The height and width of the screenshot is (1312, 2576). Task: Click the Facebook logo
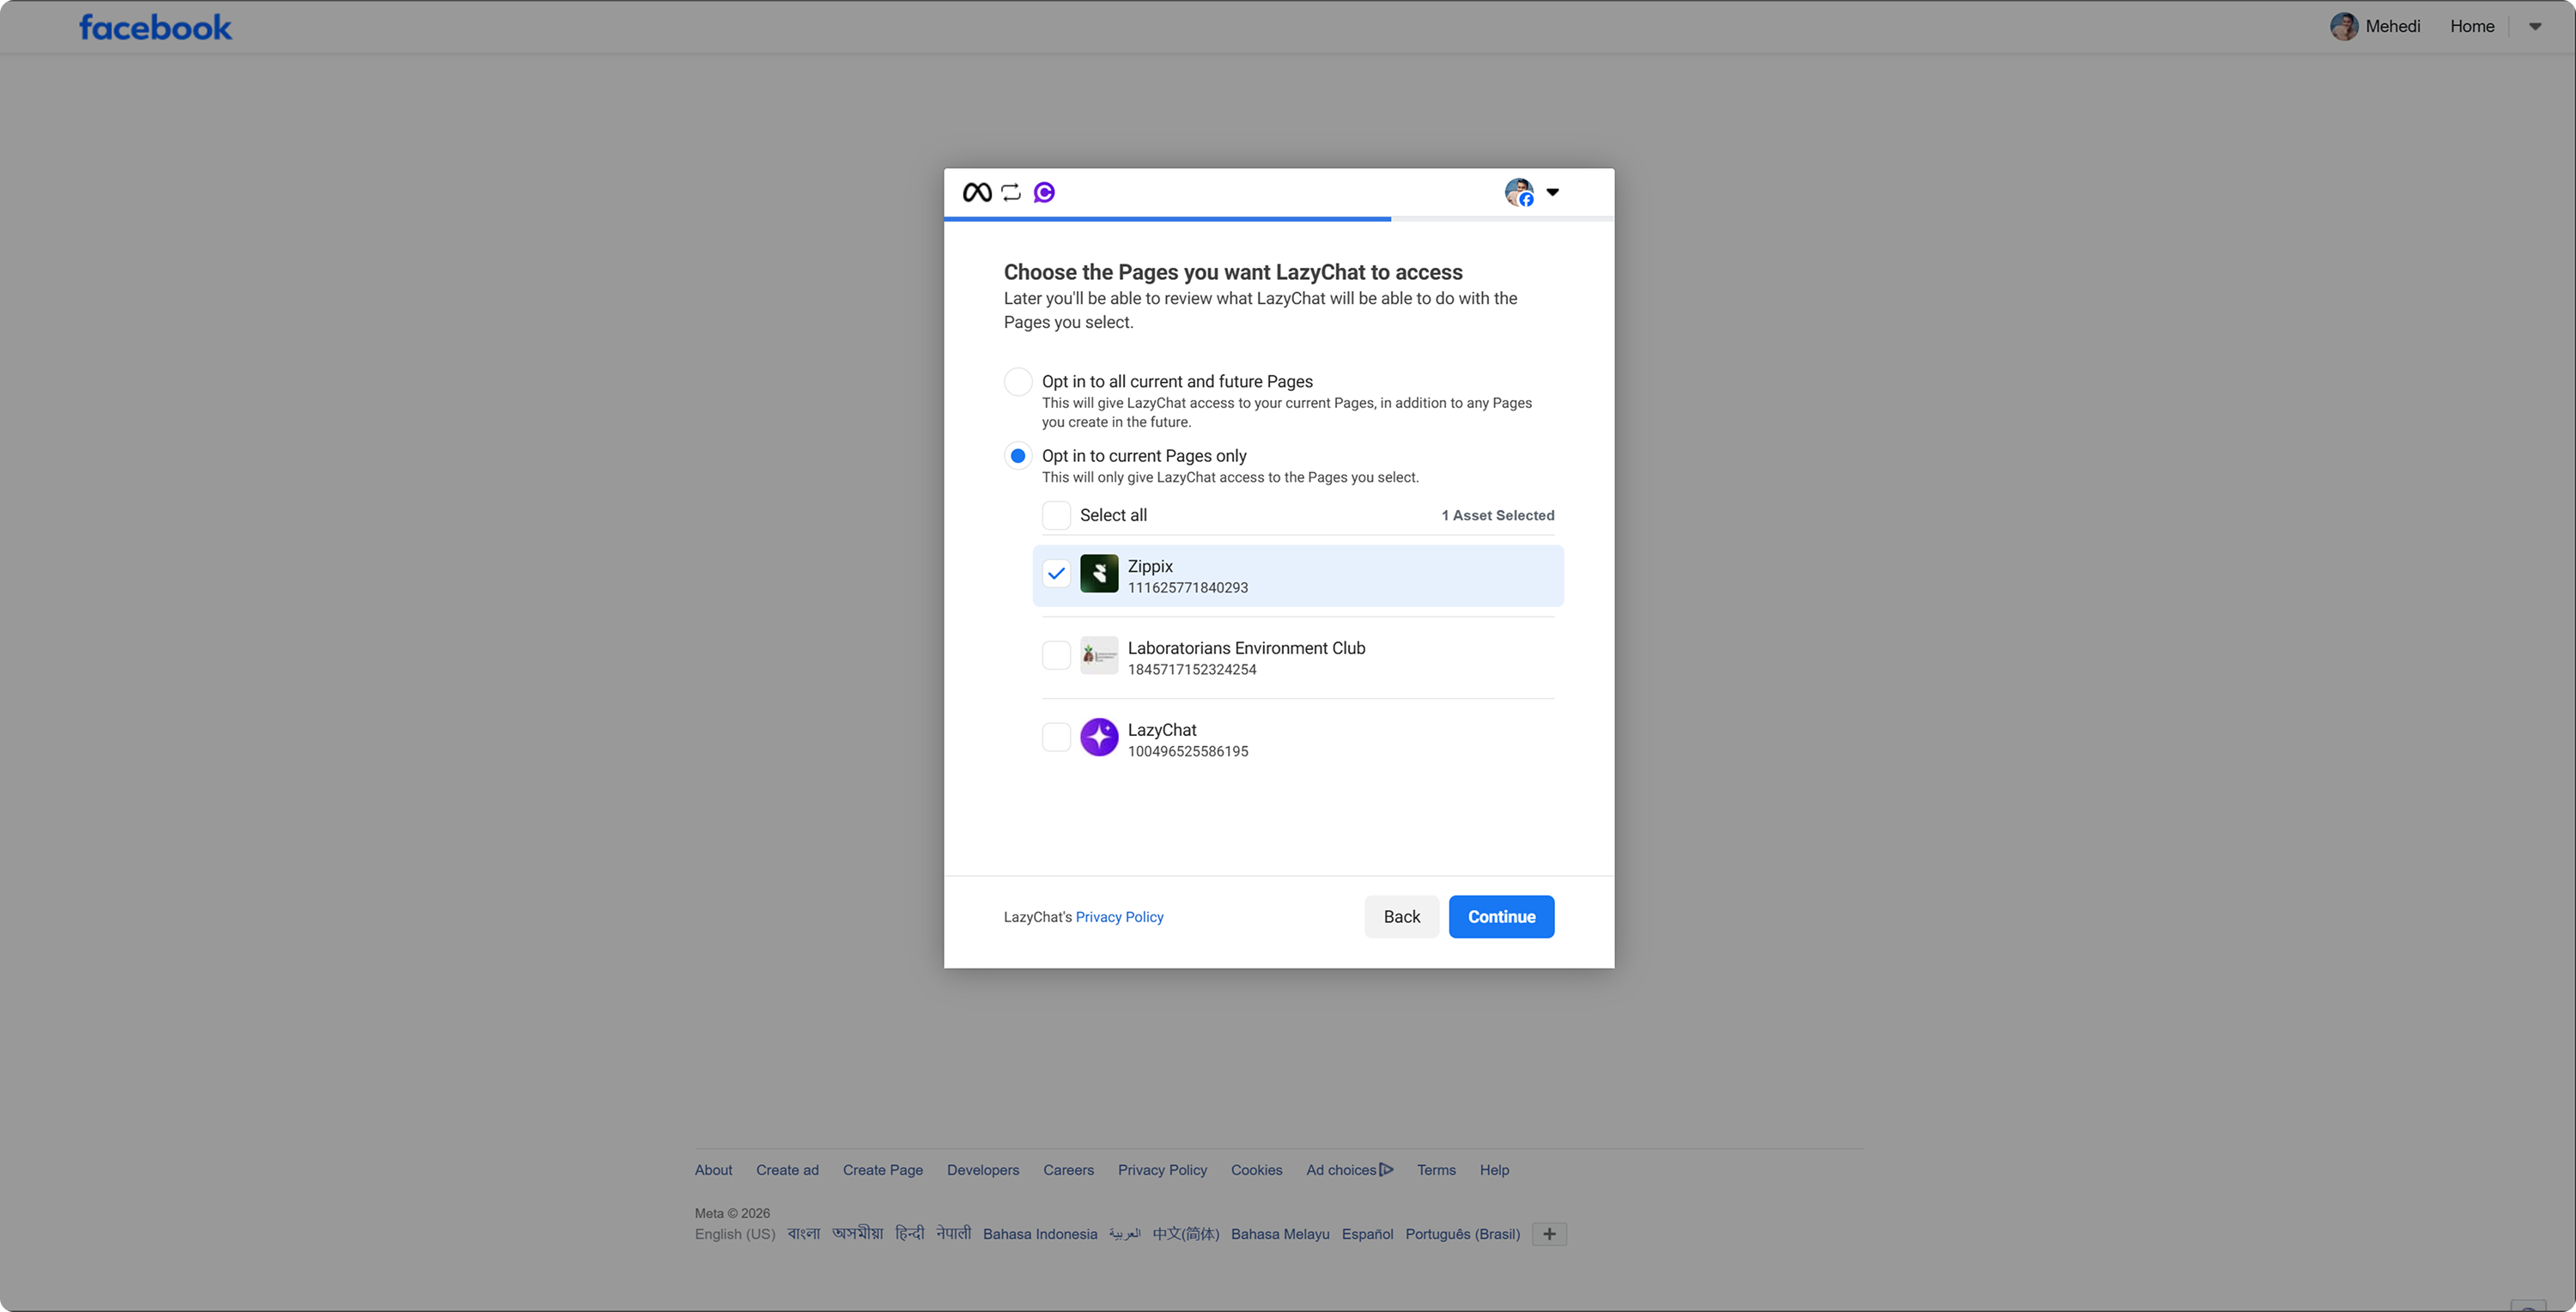(155, 27)
